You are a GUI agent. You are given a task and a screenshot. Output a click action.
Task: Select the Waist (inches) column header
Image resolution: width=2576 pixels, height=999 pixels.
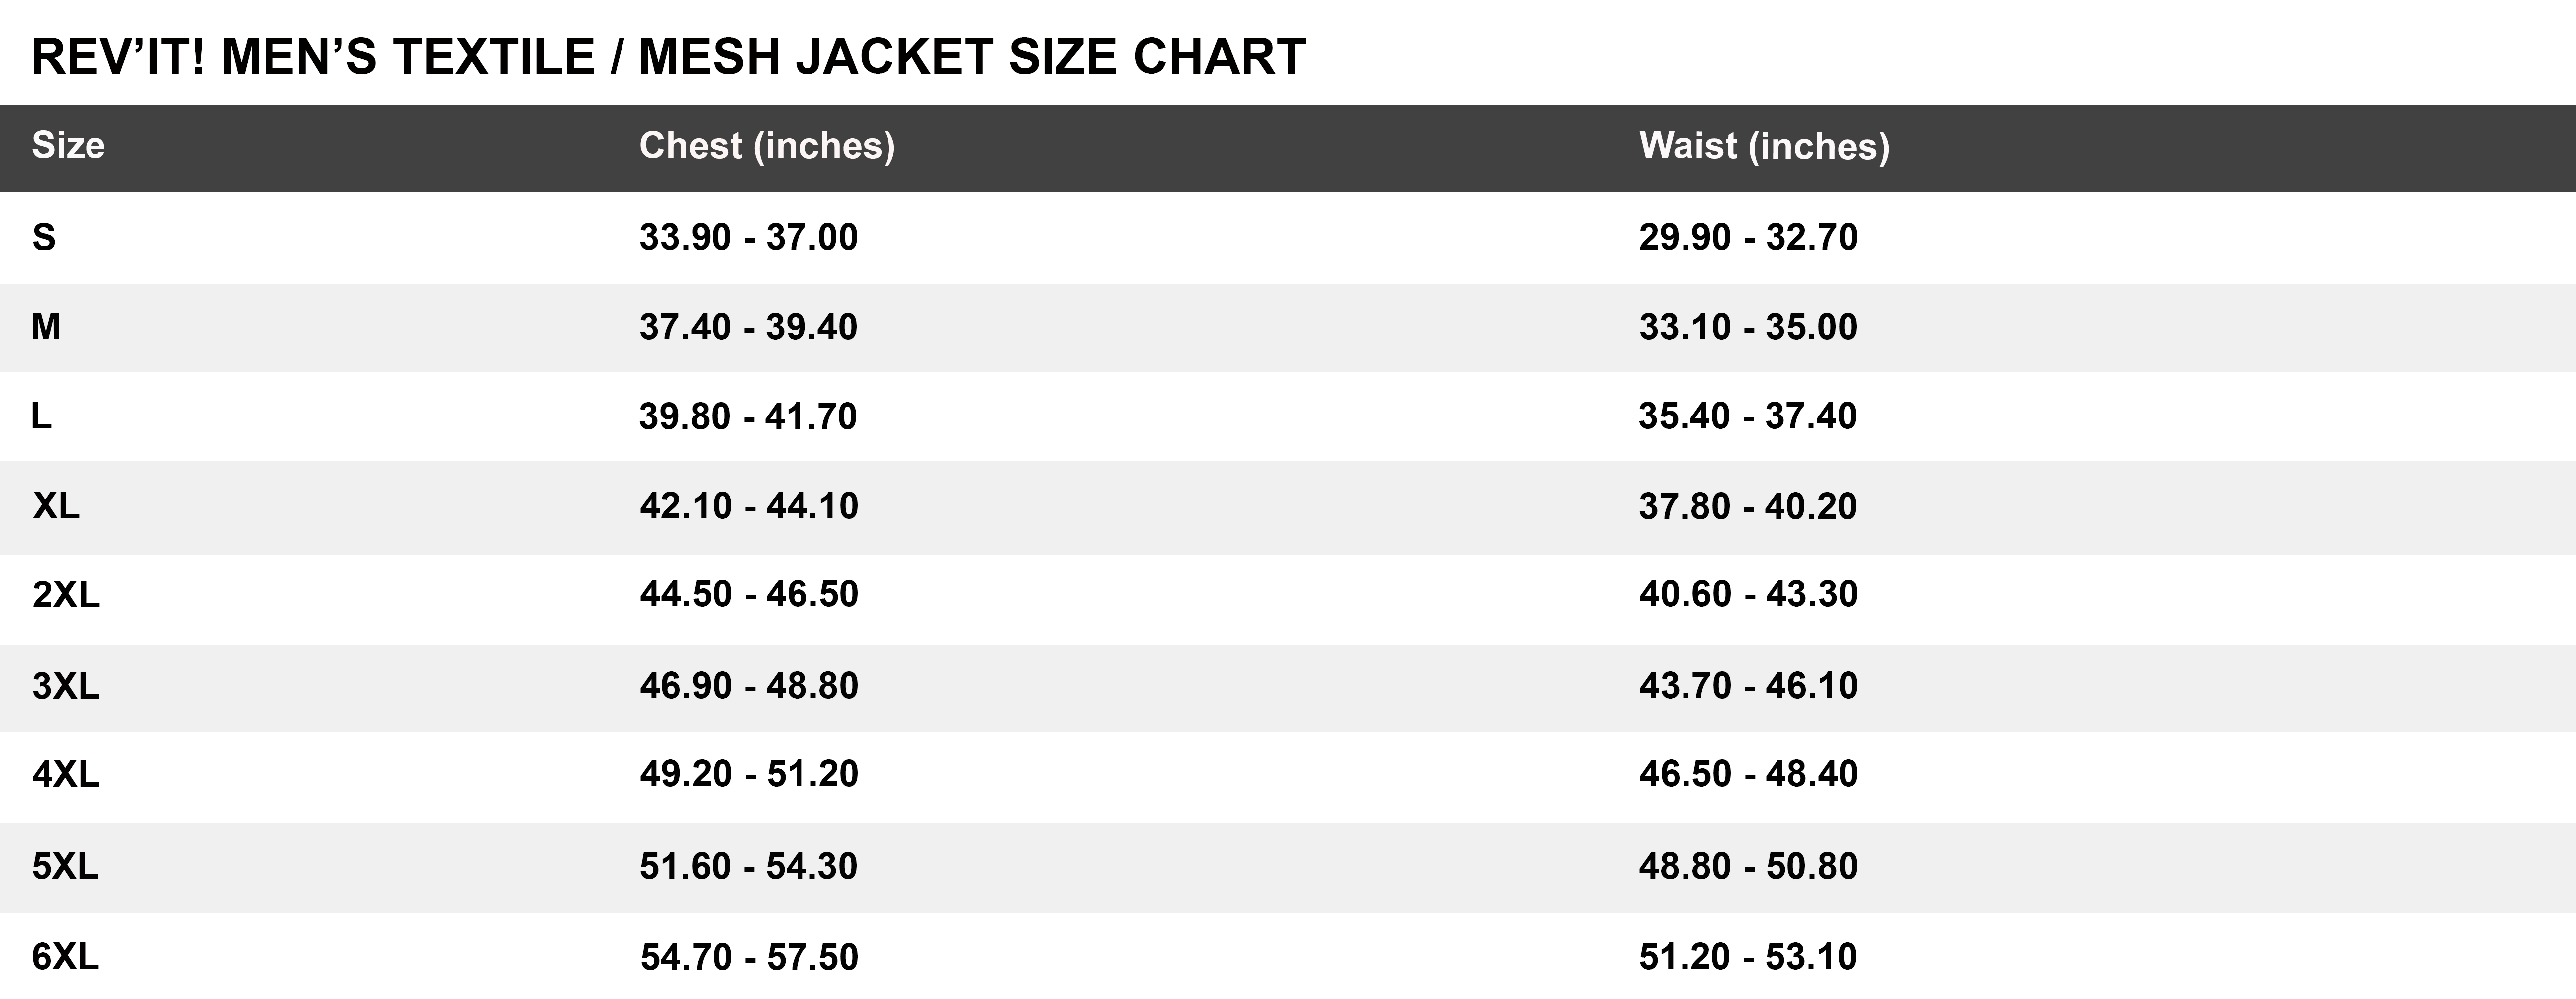pyautogui.click(x=1764, y=146)
